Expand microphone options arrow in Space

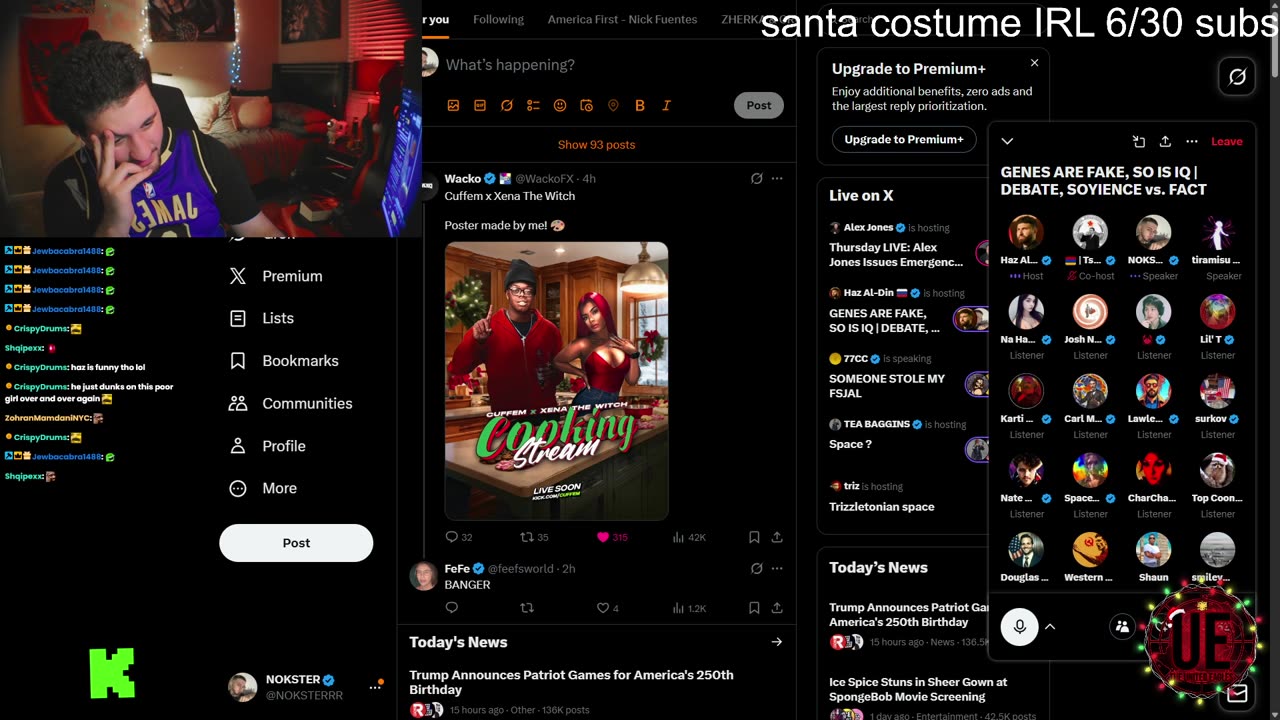pos(1050,627)
